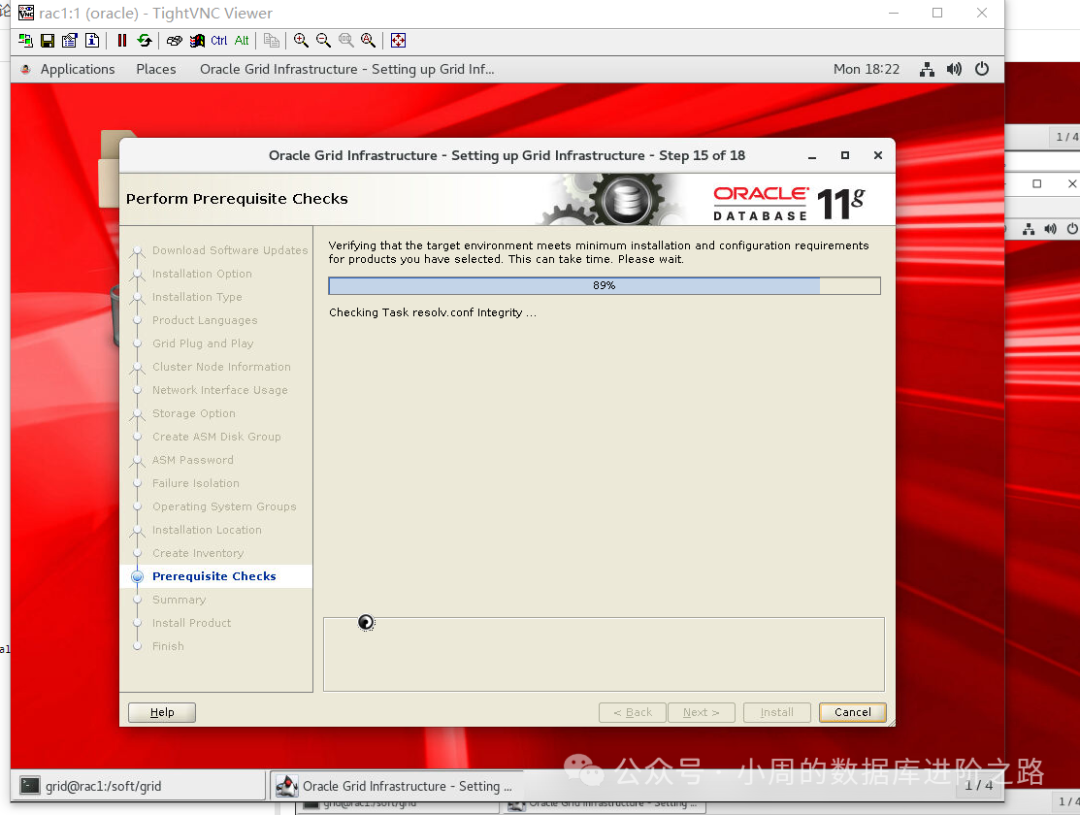Screen dimensions: 1080x815
Task: Select the 'Network Interface Usage' step
Action: [220, 390]
